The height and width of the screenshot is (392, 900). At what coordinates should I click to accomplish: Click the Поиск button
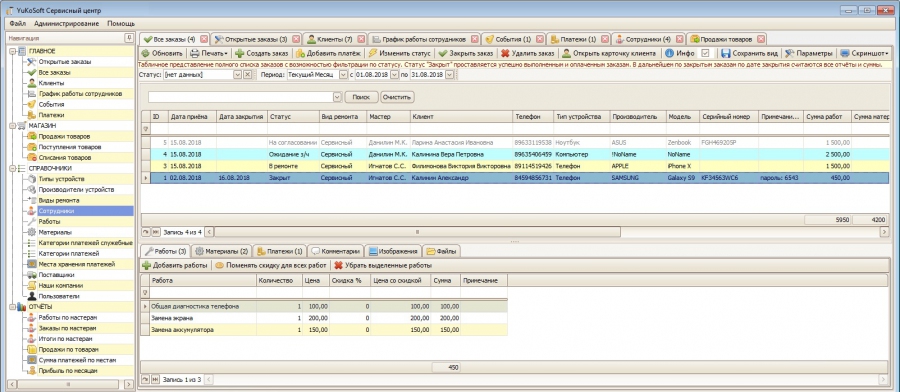coord(361,97)
